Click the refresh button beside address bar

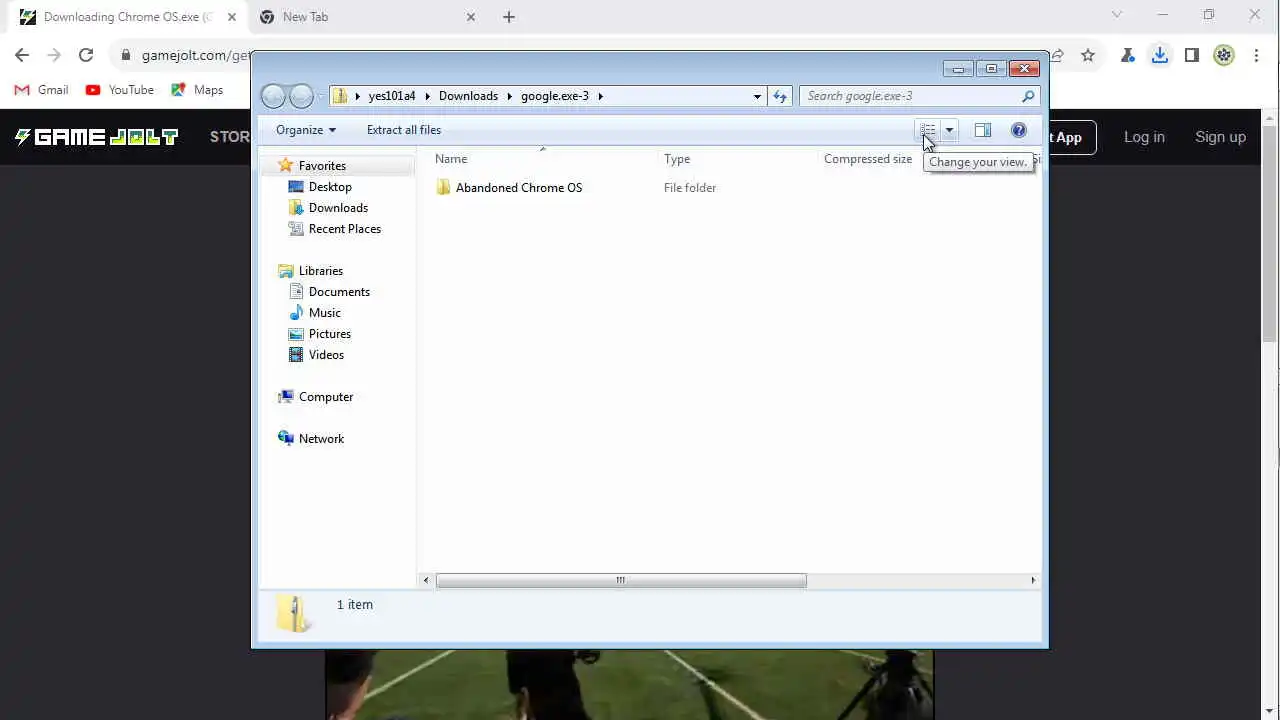pyautogui.click(x=781, y=96)
